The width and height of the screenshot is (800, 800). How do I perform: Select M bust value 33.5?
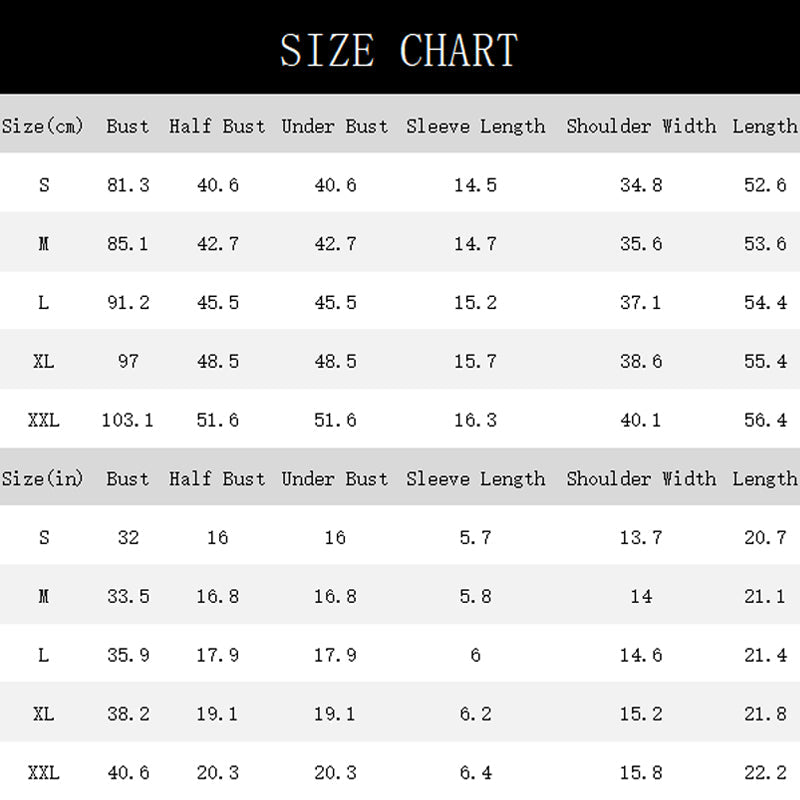click(x=128, y=596)
